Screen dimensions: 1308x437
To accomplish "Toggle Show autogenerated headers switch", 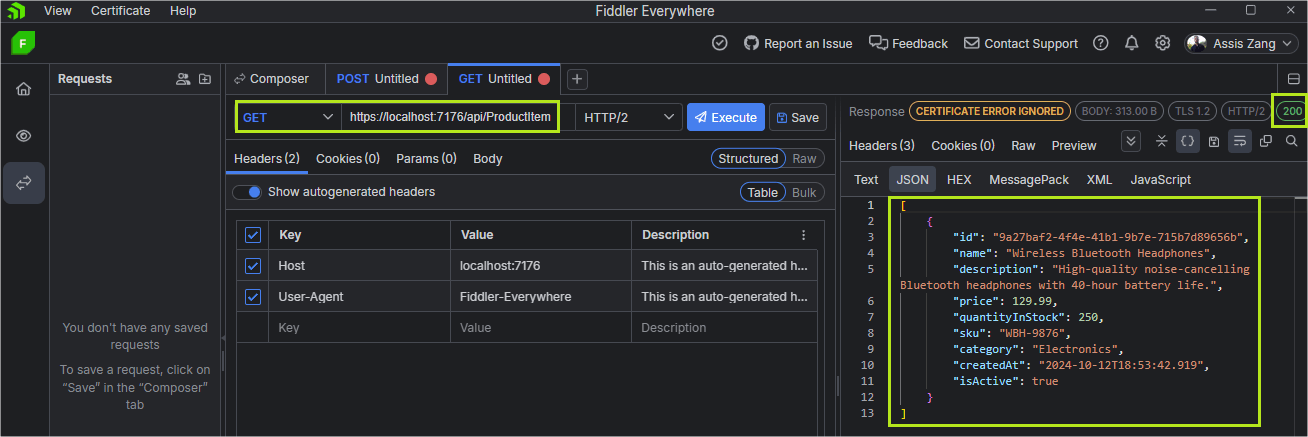I will click(247, 192).
